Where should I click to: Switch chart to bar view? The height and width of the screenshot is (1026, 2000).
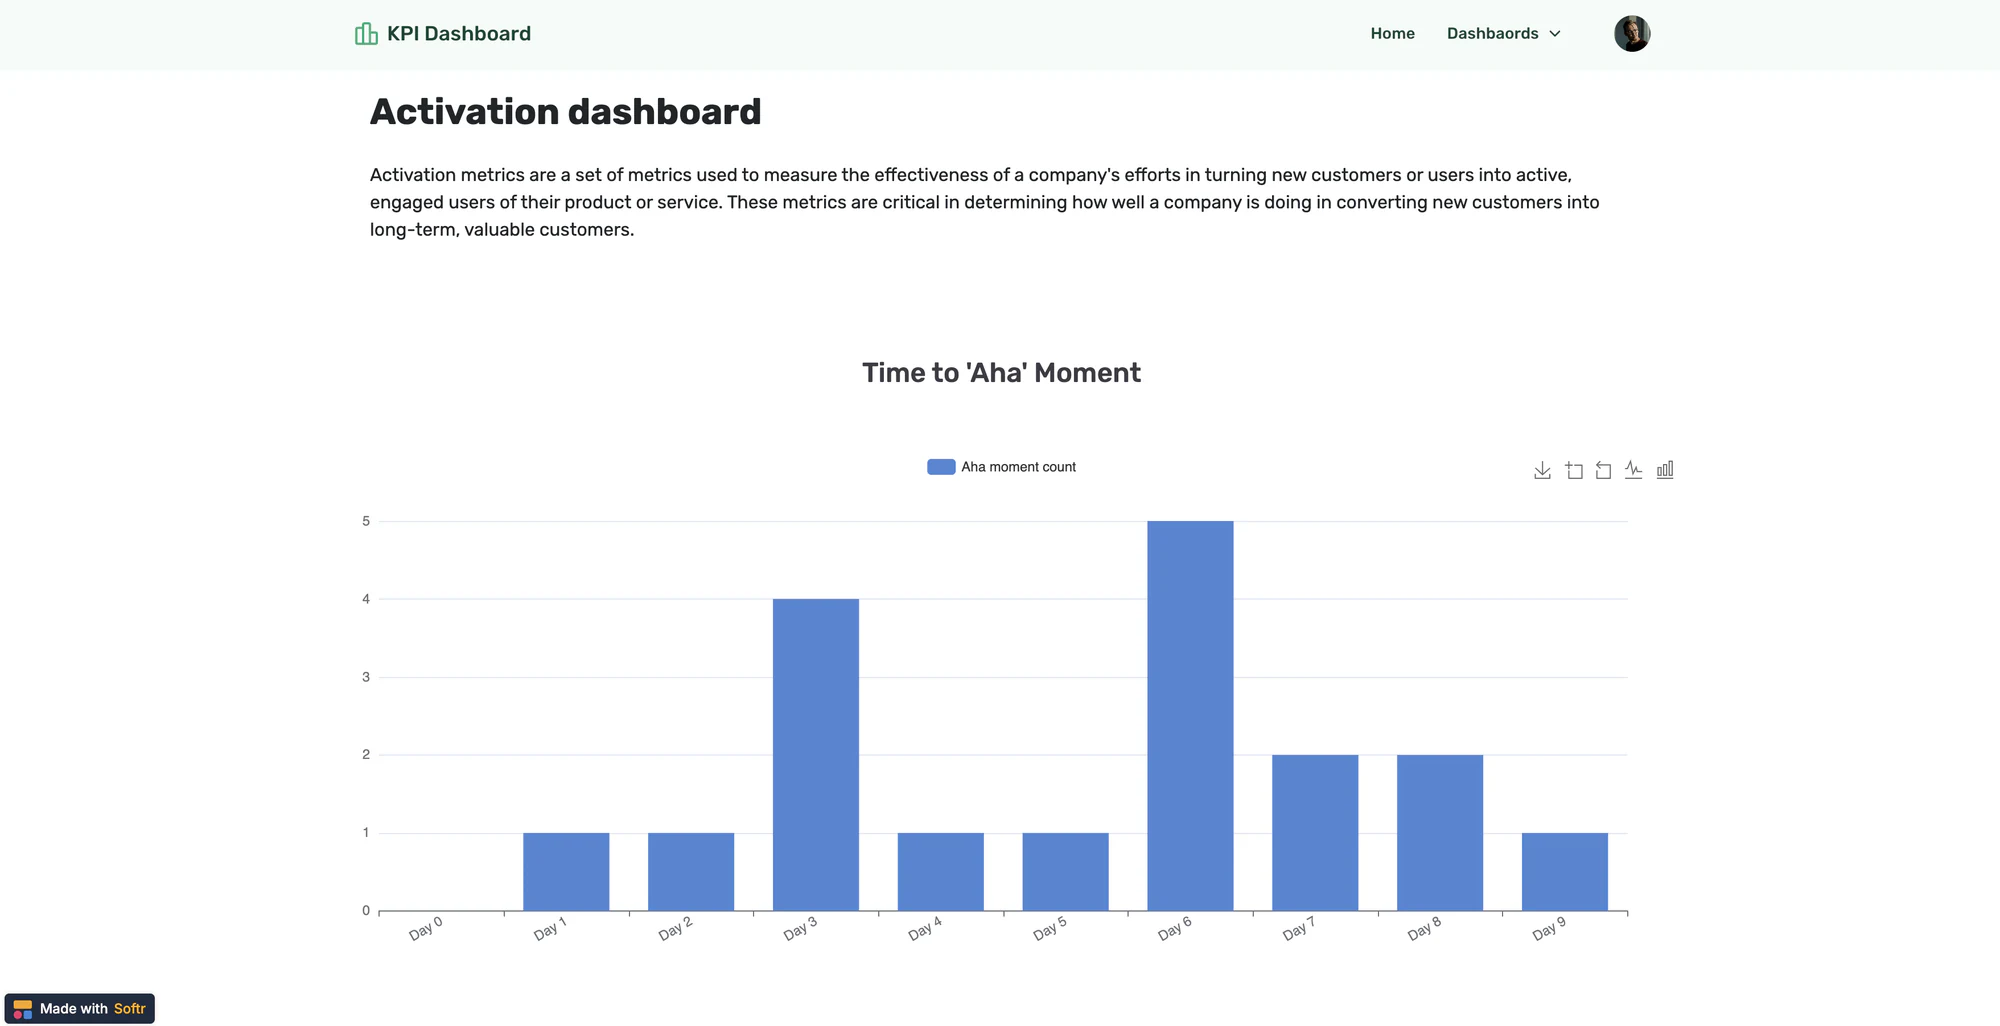(1665, 469)
